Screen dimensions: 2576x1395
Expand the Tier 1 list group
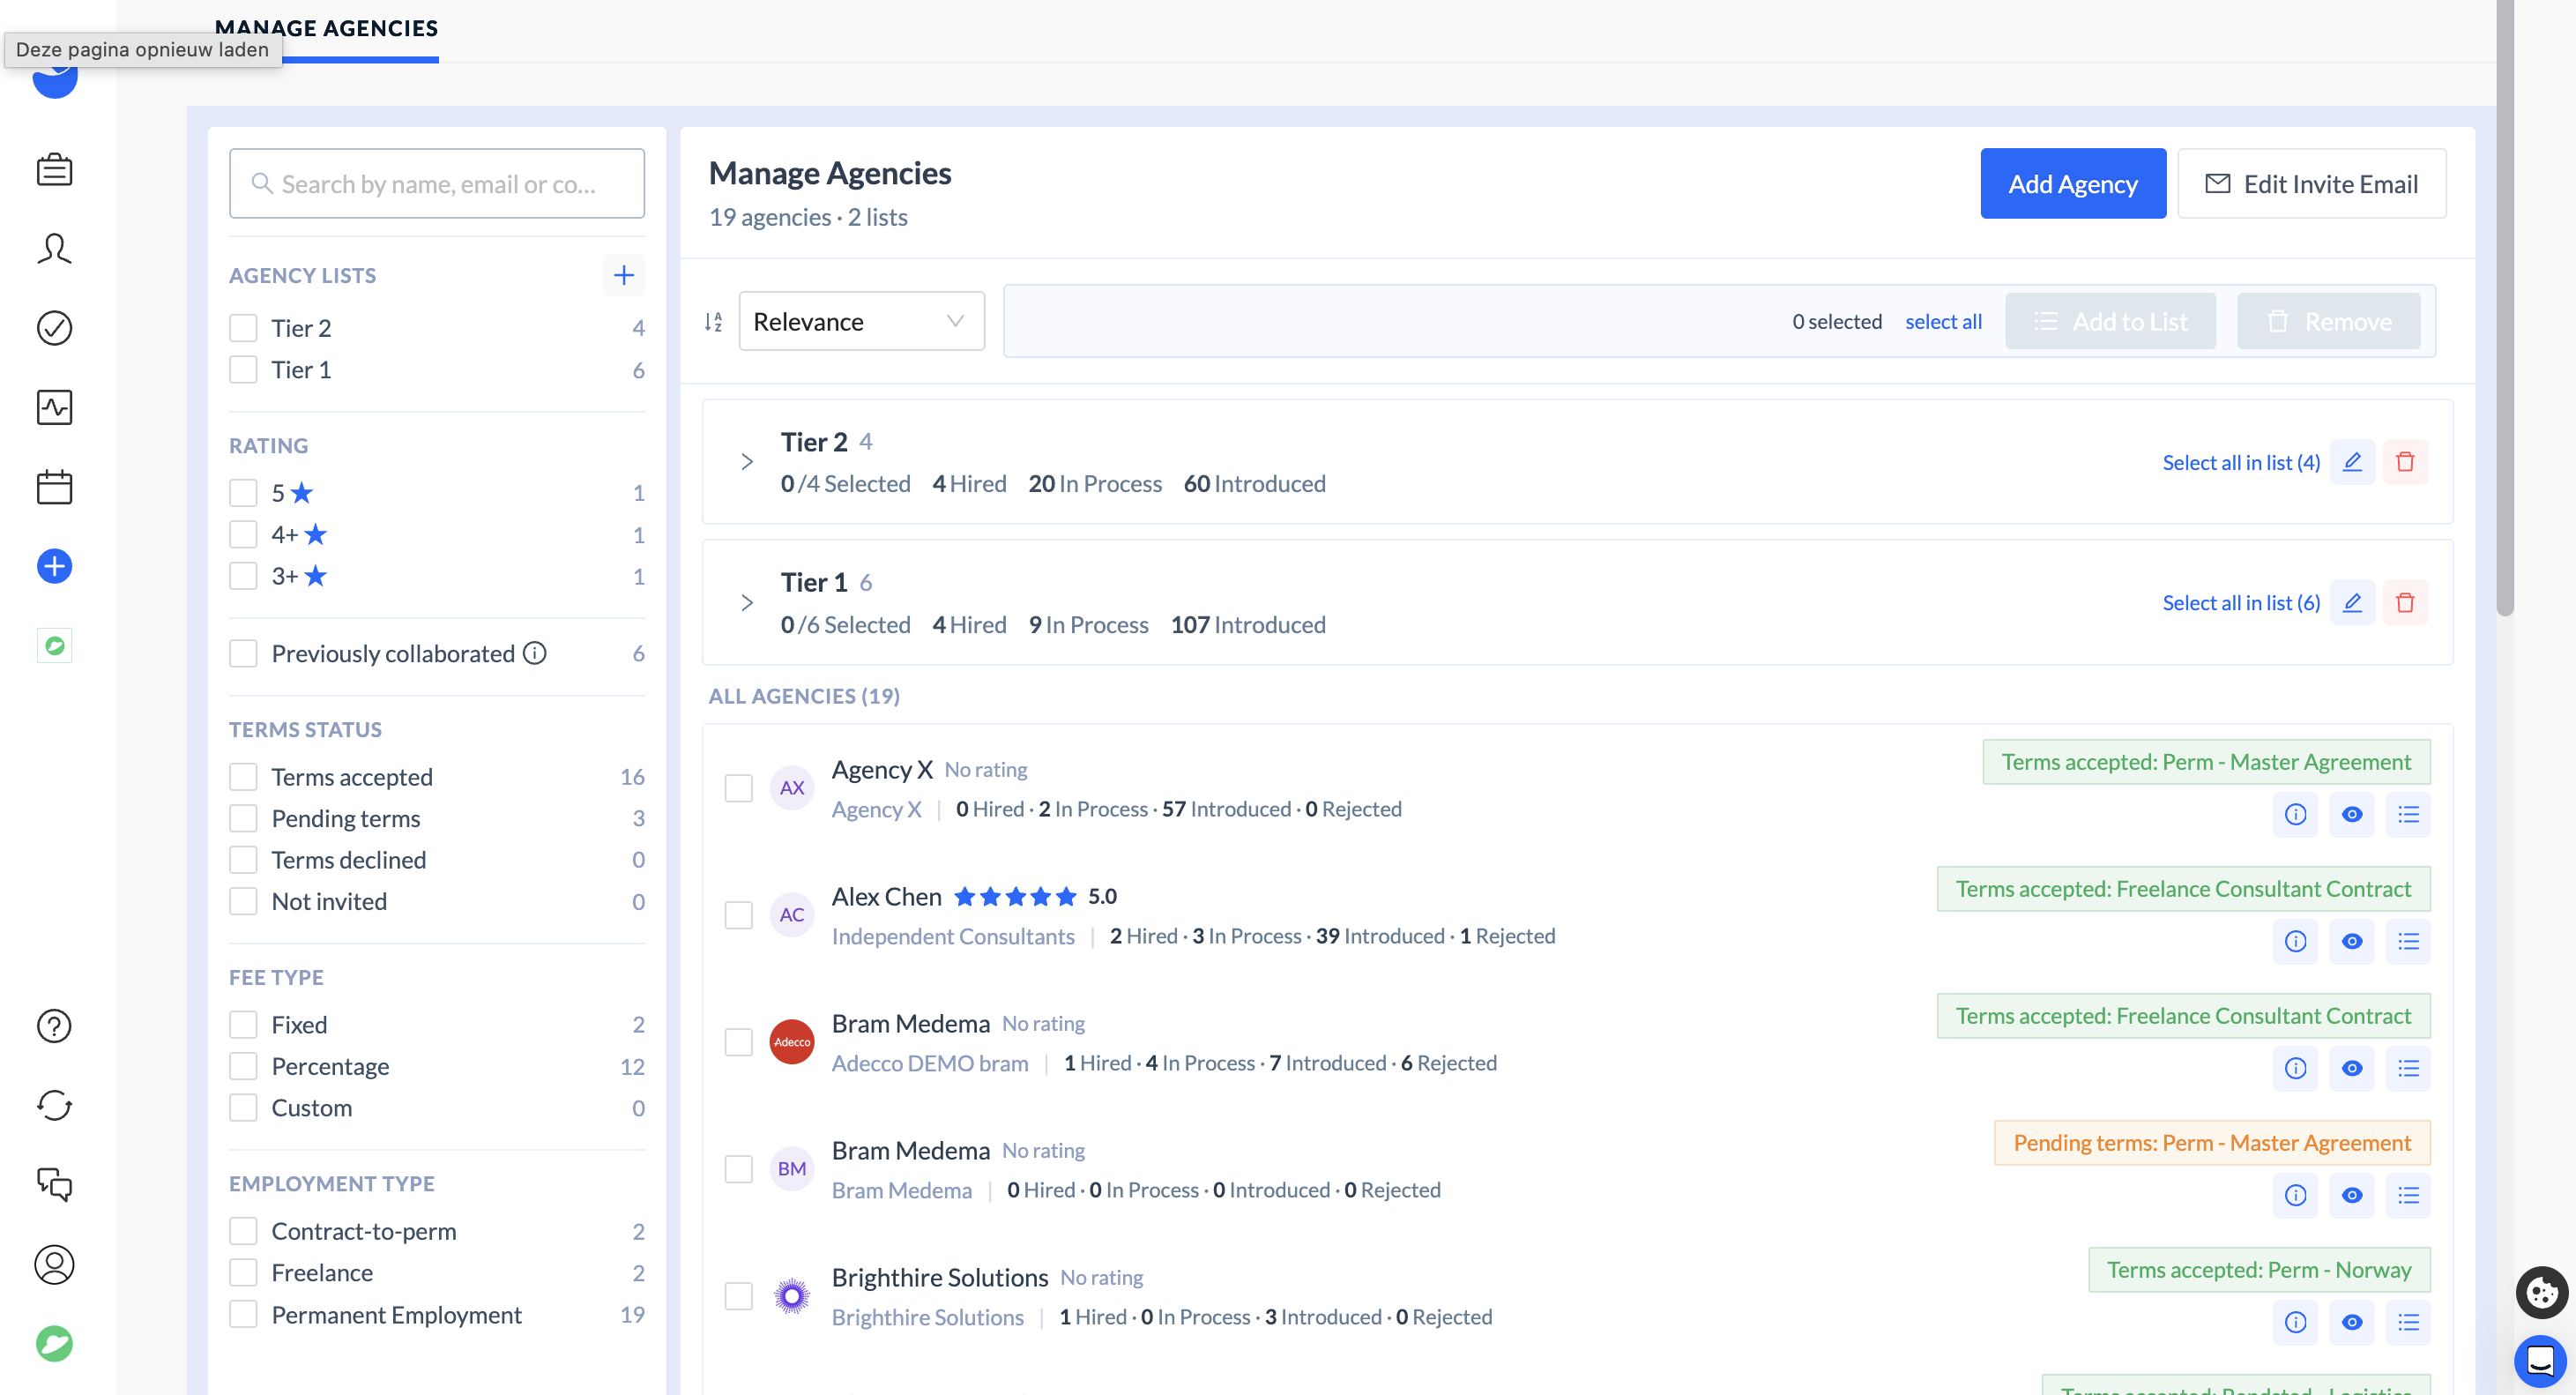point(746,602)
